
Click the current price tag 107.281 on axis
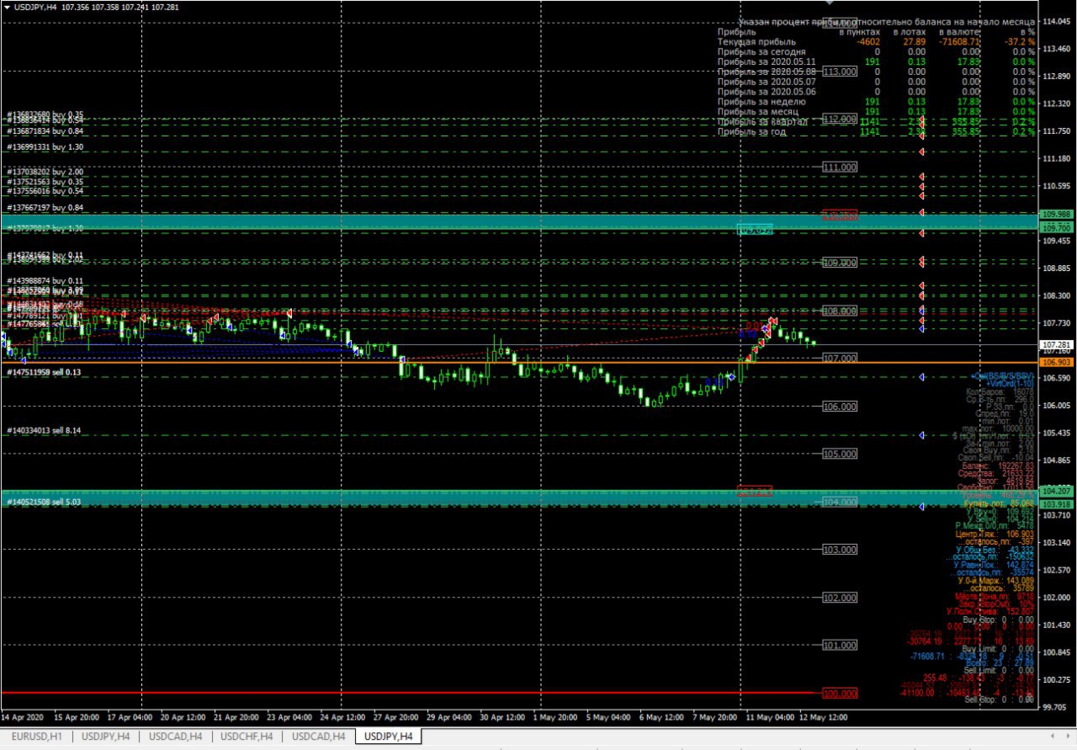[1056, 345]
